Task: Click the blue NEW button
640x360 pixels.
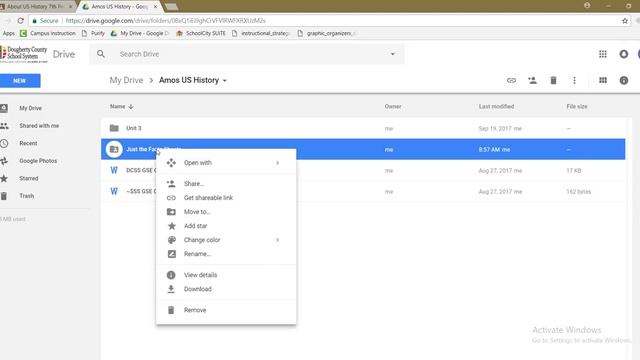Action: 20,81
